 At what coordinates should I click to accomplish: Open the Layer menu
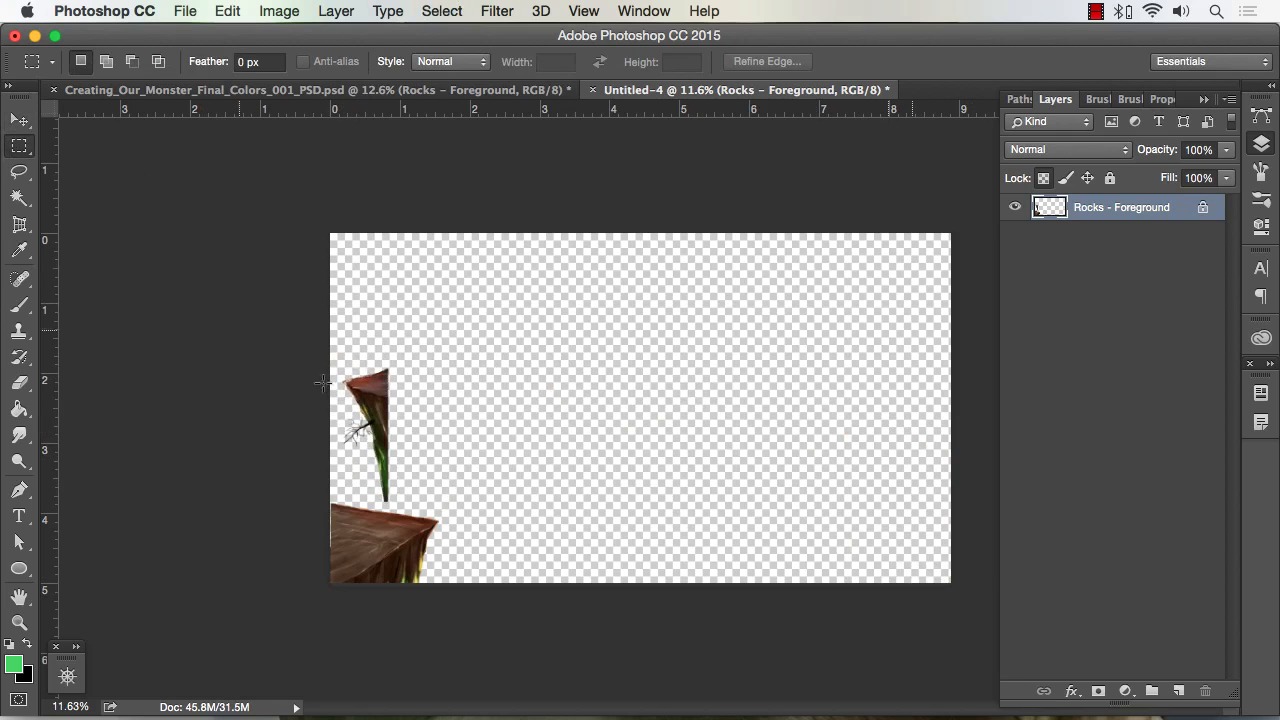point(336,11)
